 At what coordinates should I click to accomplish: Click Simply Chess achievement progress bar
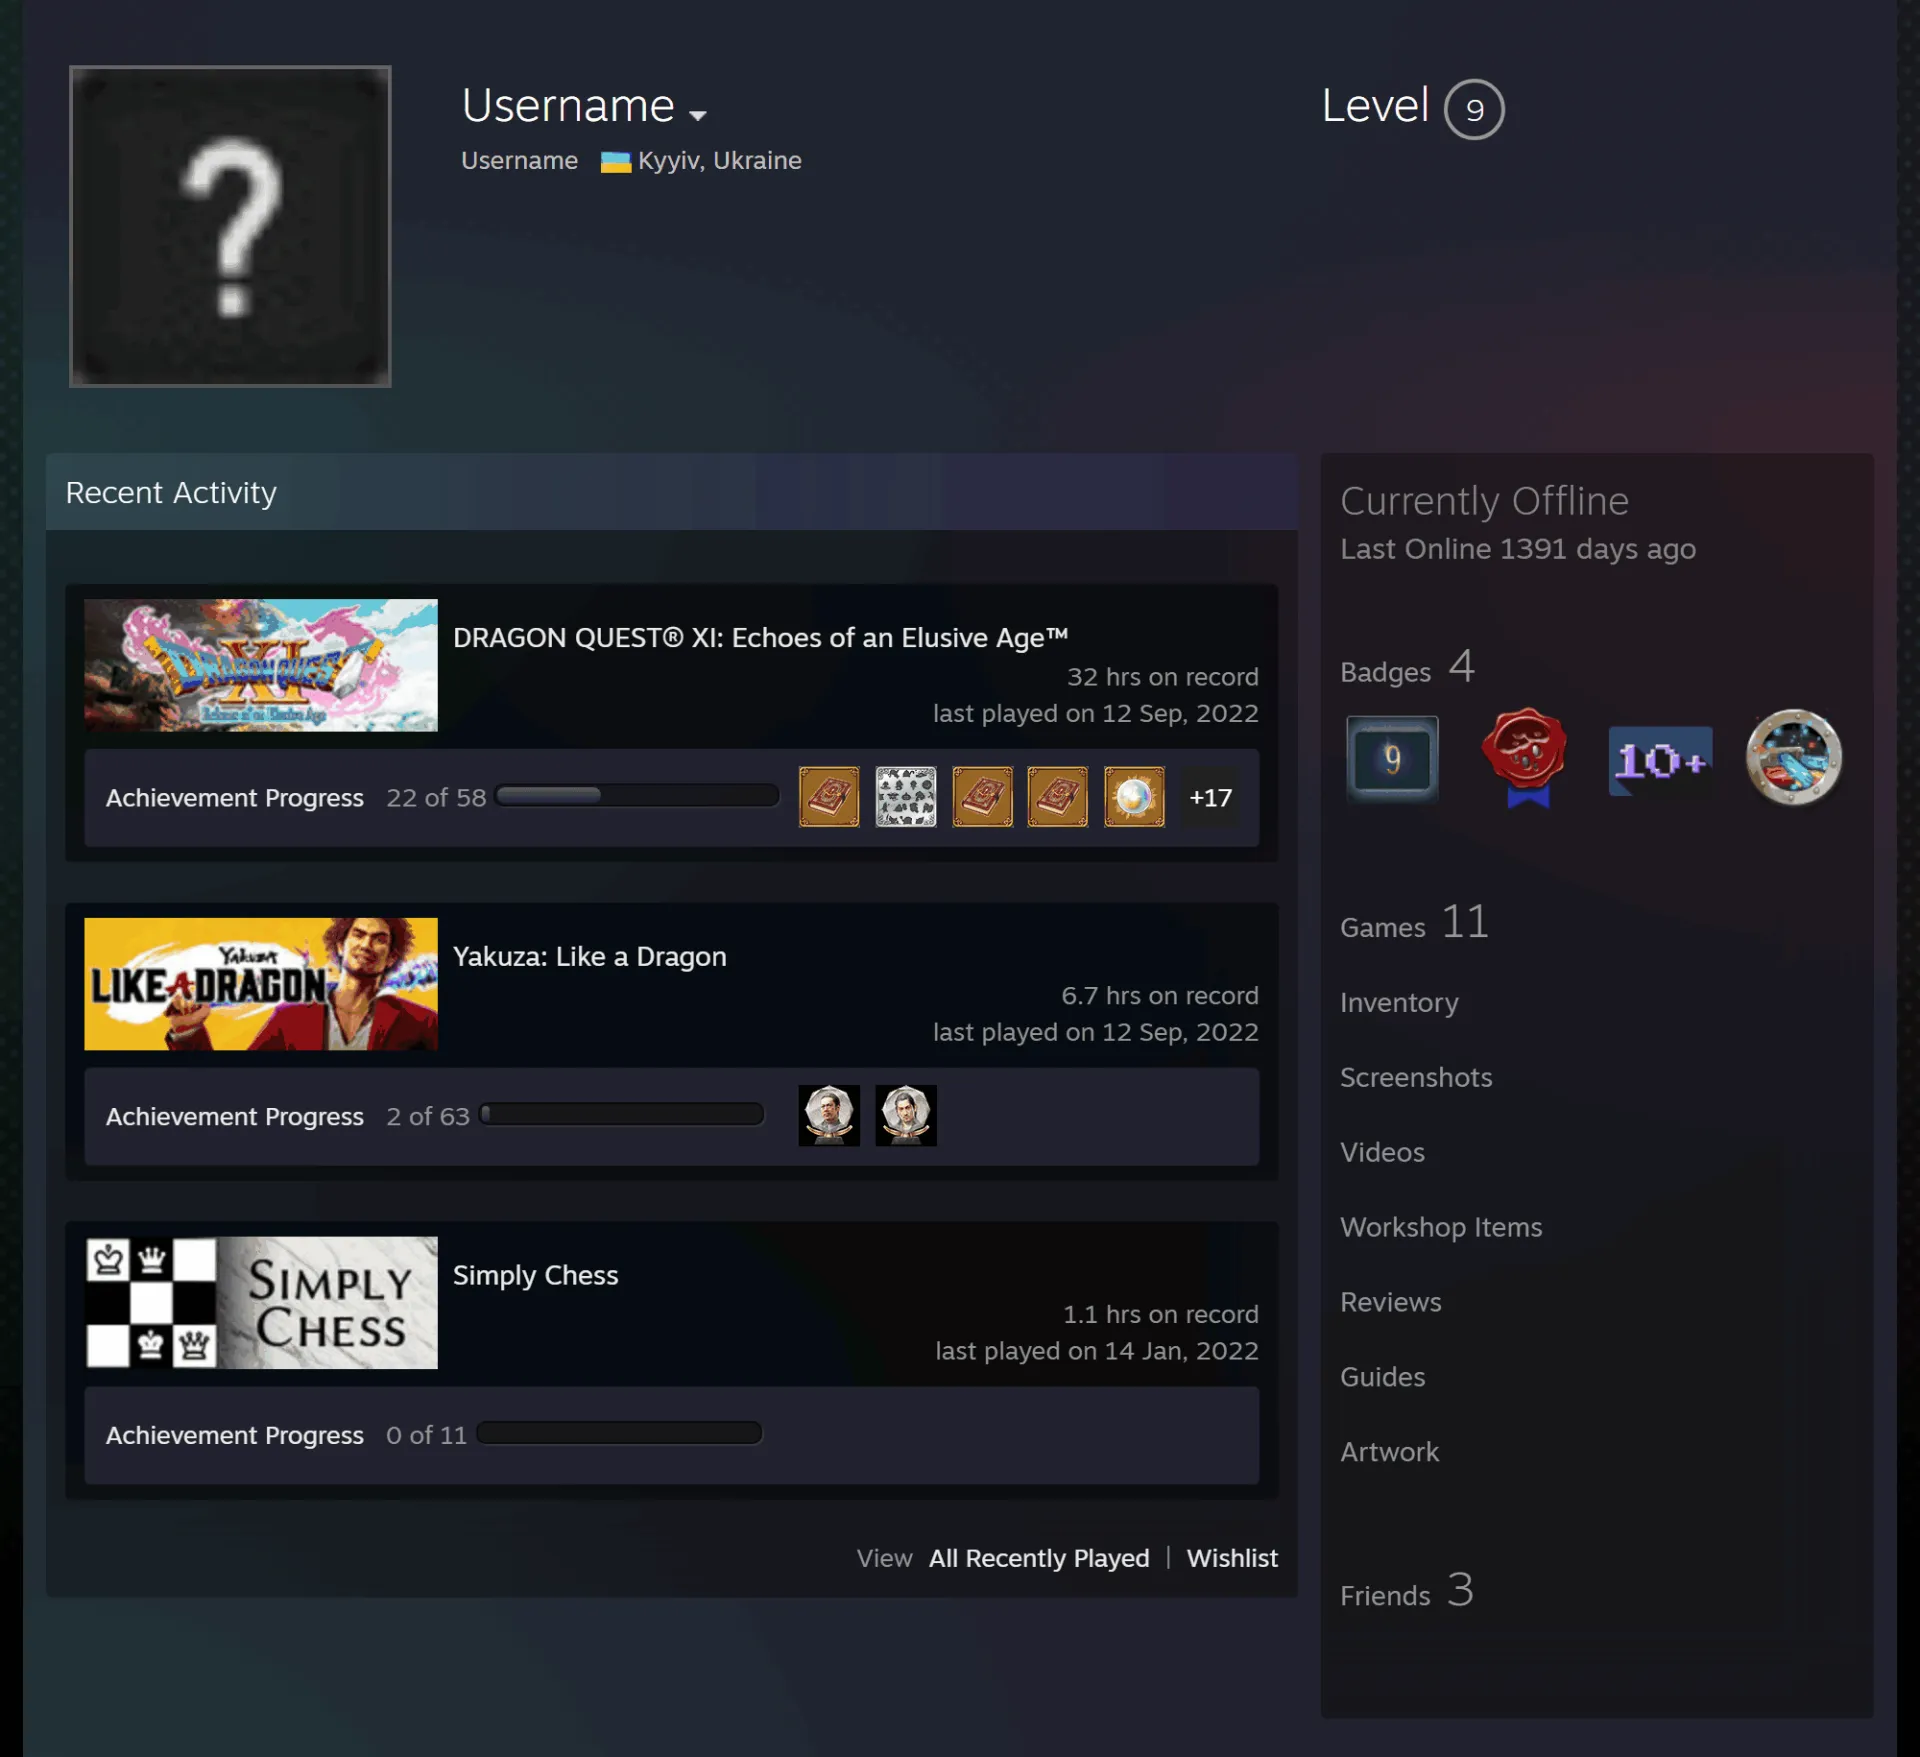(x=620, y=1434)
